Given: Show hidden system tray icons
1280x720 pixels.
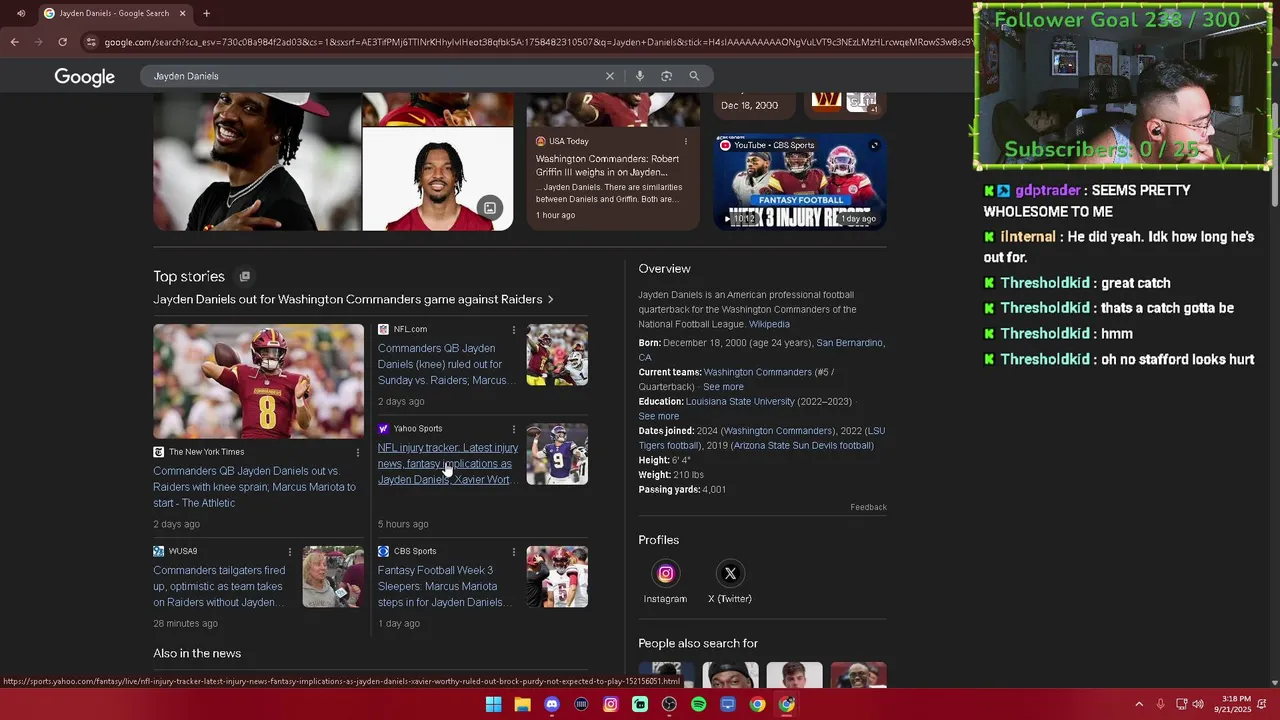Looking at the screenshot, I should (1139, 704).
